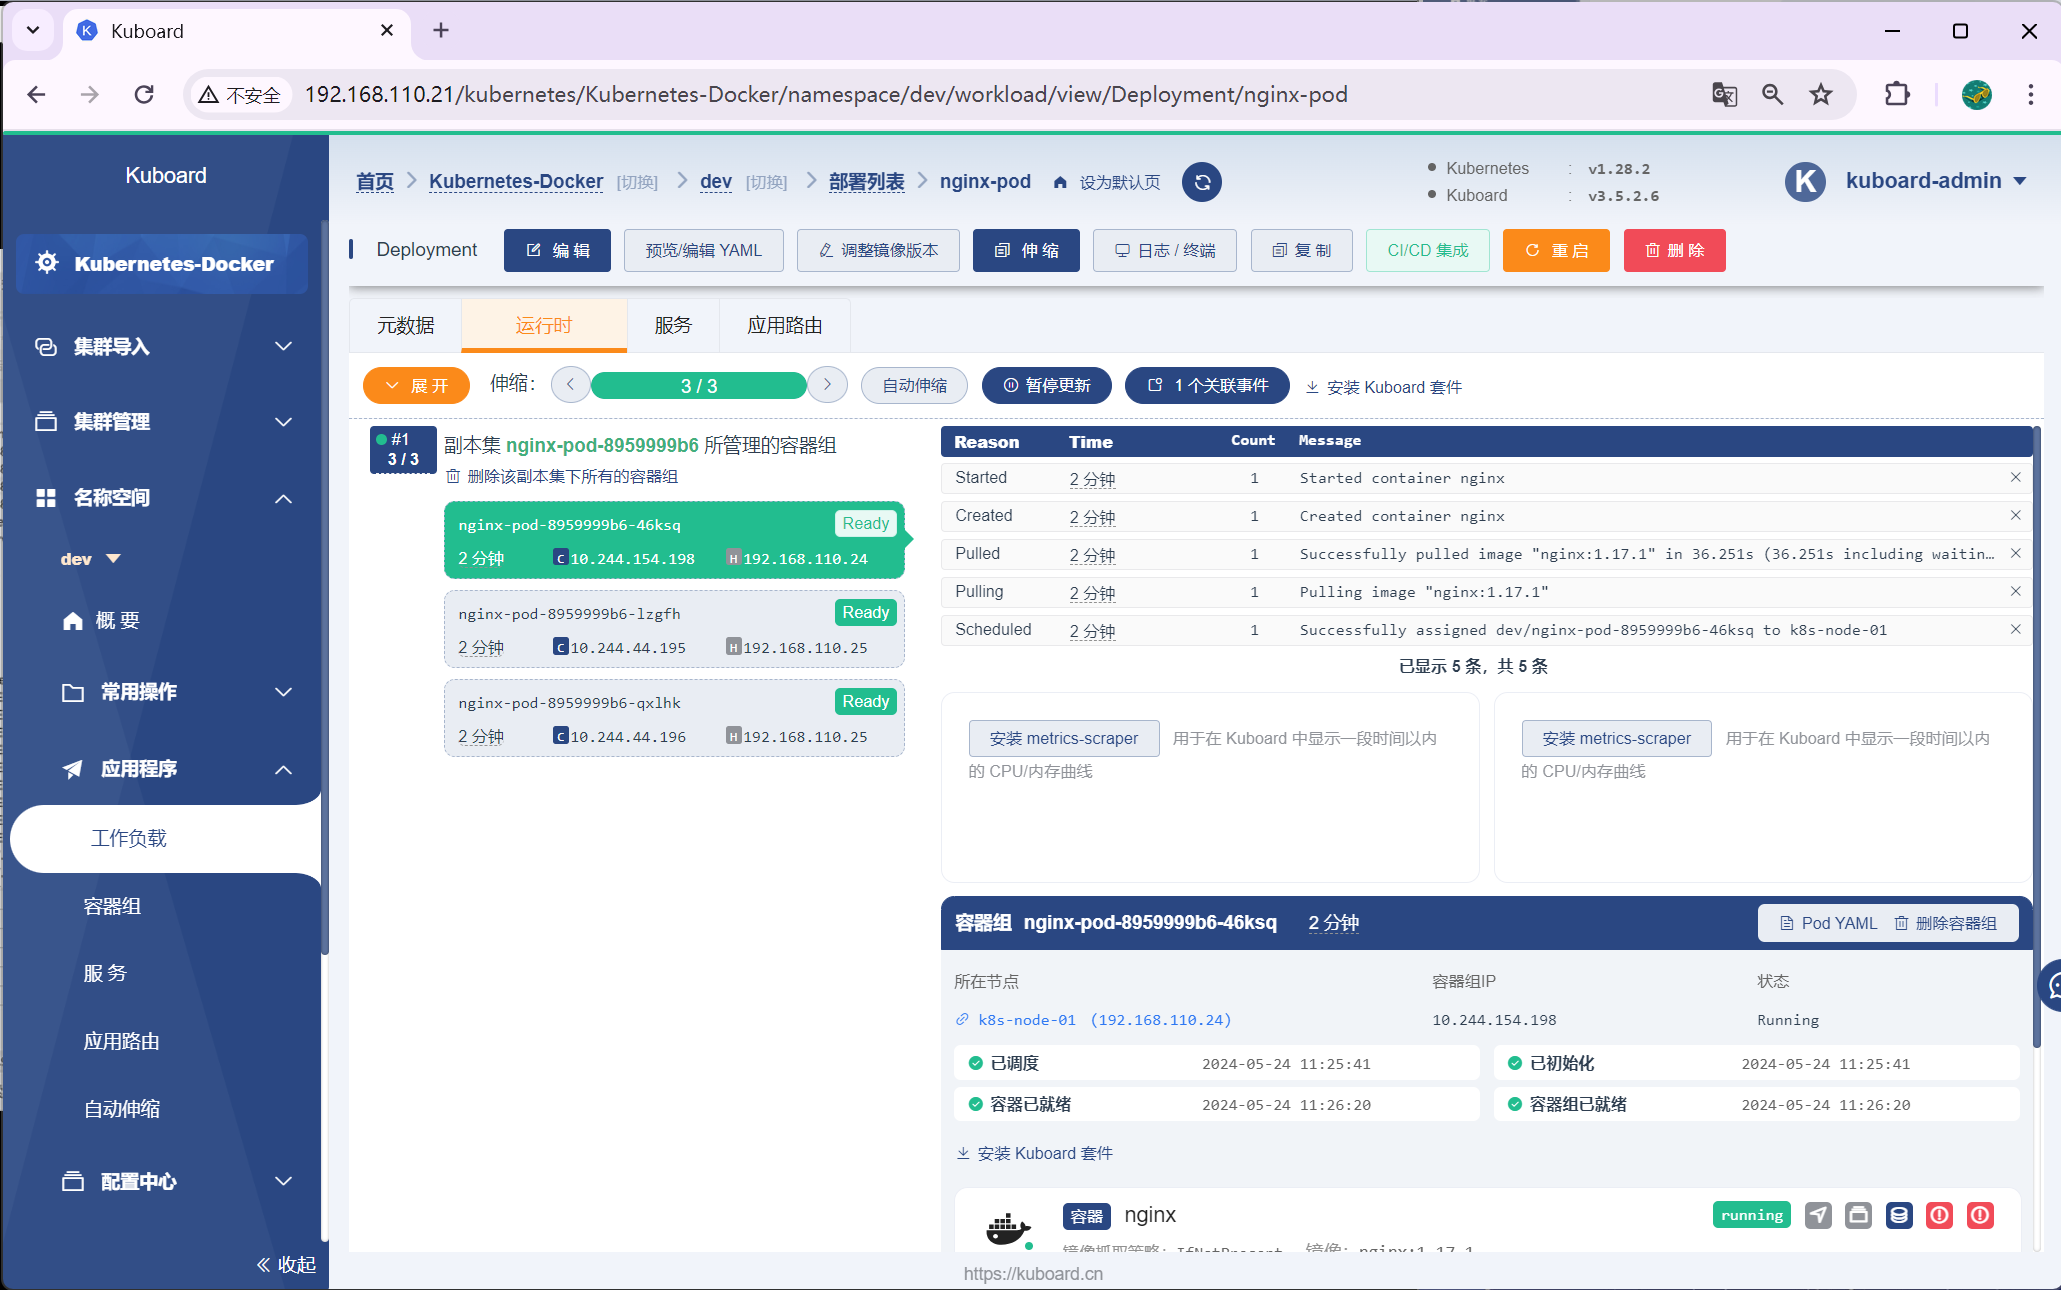Expand the 集群管理 menu chevron
Image resolution: width=2061 pixels, height=1290 pixels.
pyautogui.click(x=284, y=422)
